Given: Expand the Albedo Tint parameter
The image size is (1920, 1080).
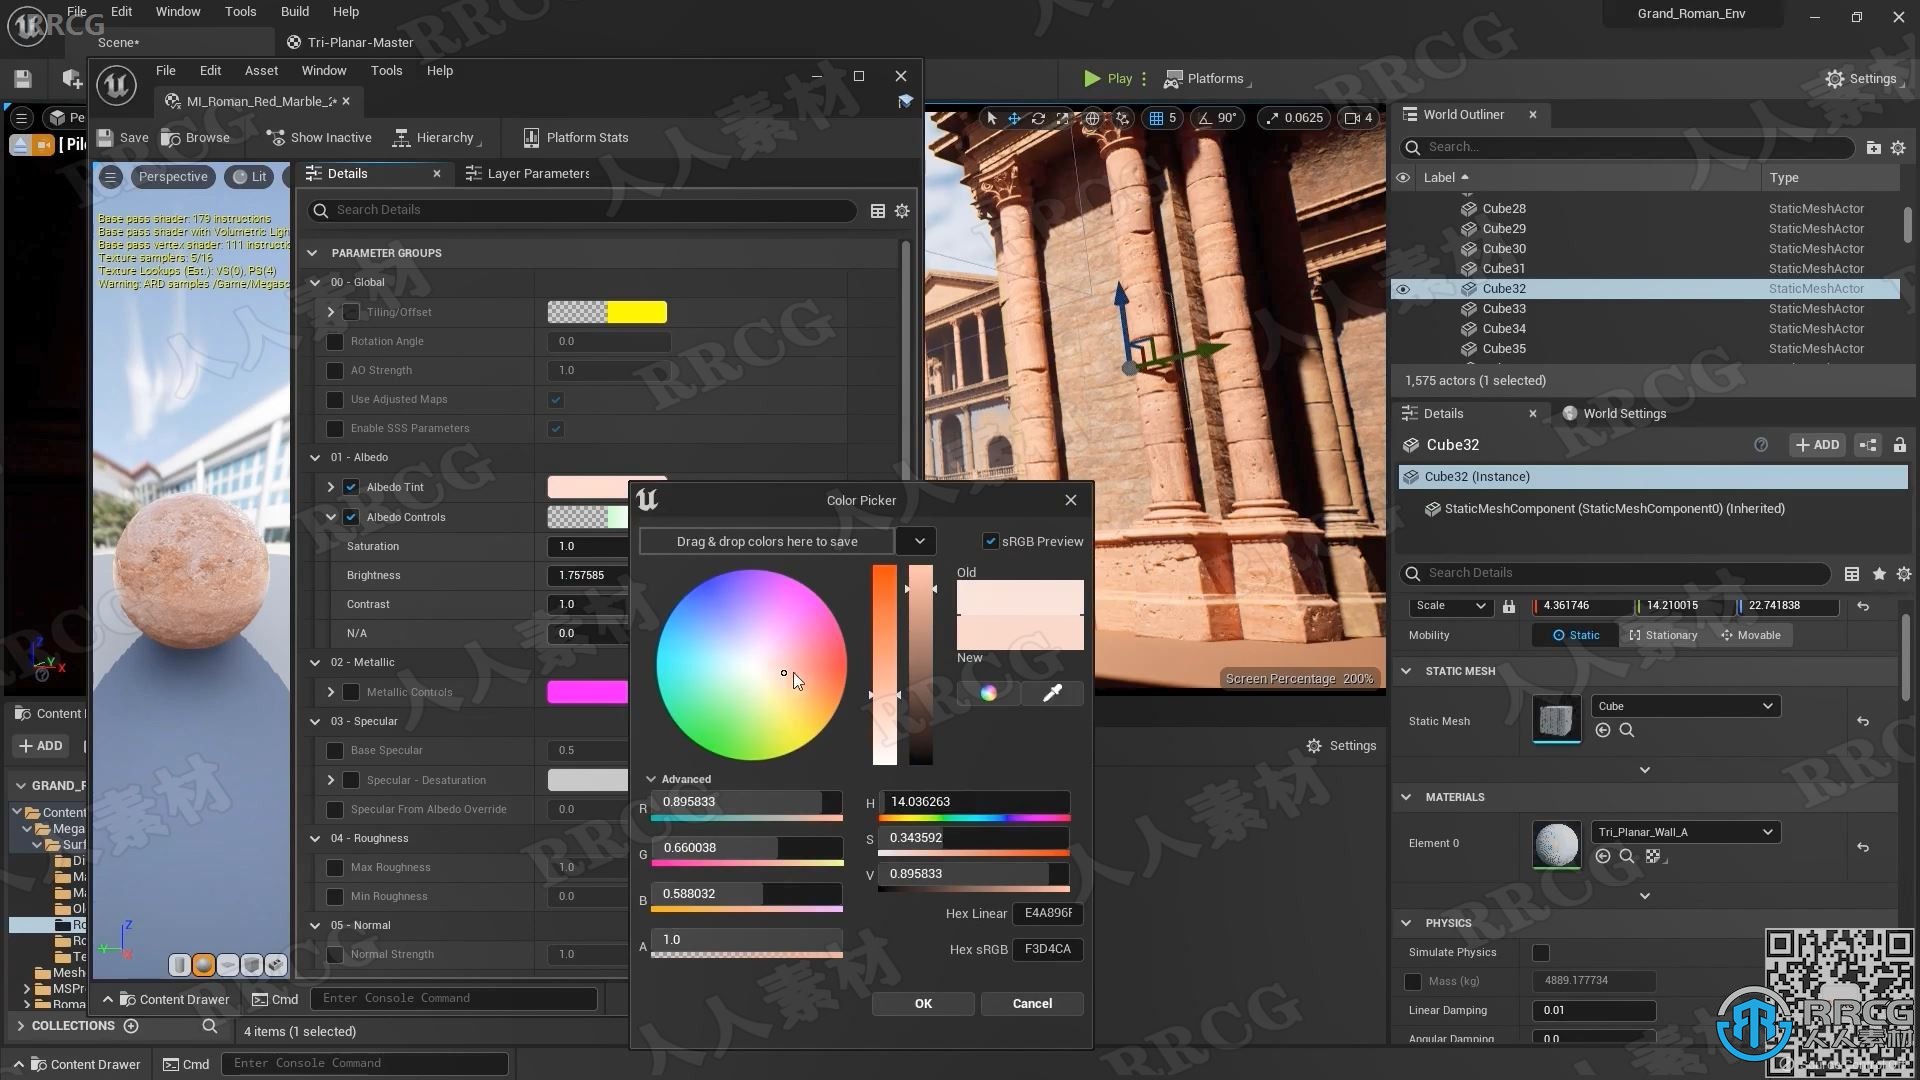Looking at the screenshot, I should pos(331,488).
